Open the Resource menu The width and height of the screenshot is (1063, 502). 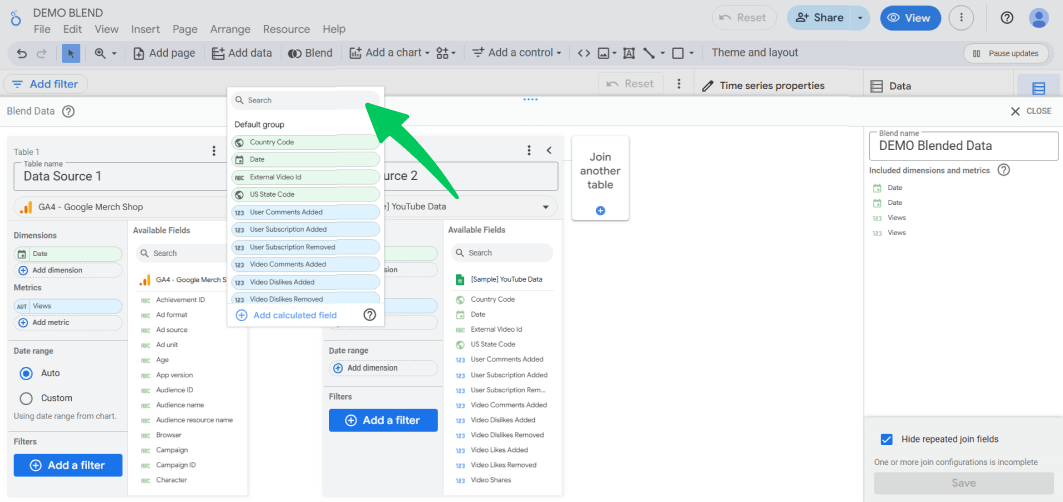point(286,30)
